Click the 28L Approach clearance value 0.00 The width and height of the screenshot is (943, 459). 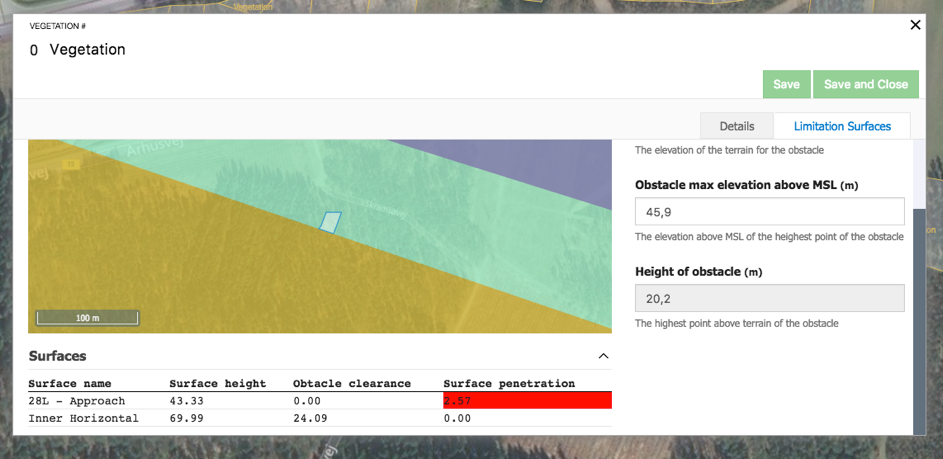(x=307, y=401)
